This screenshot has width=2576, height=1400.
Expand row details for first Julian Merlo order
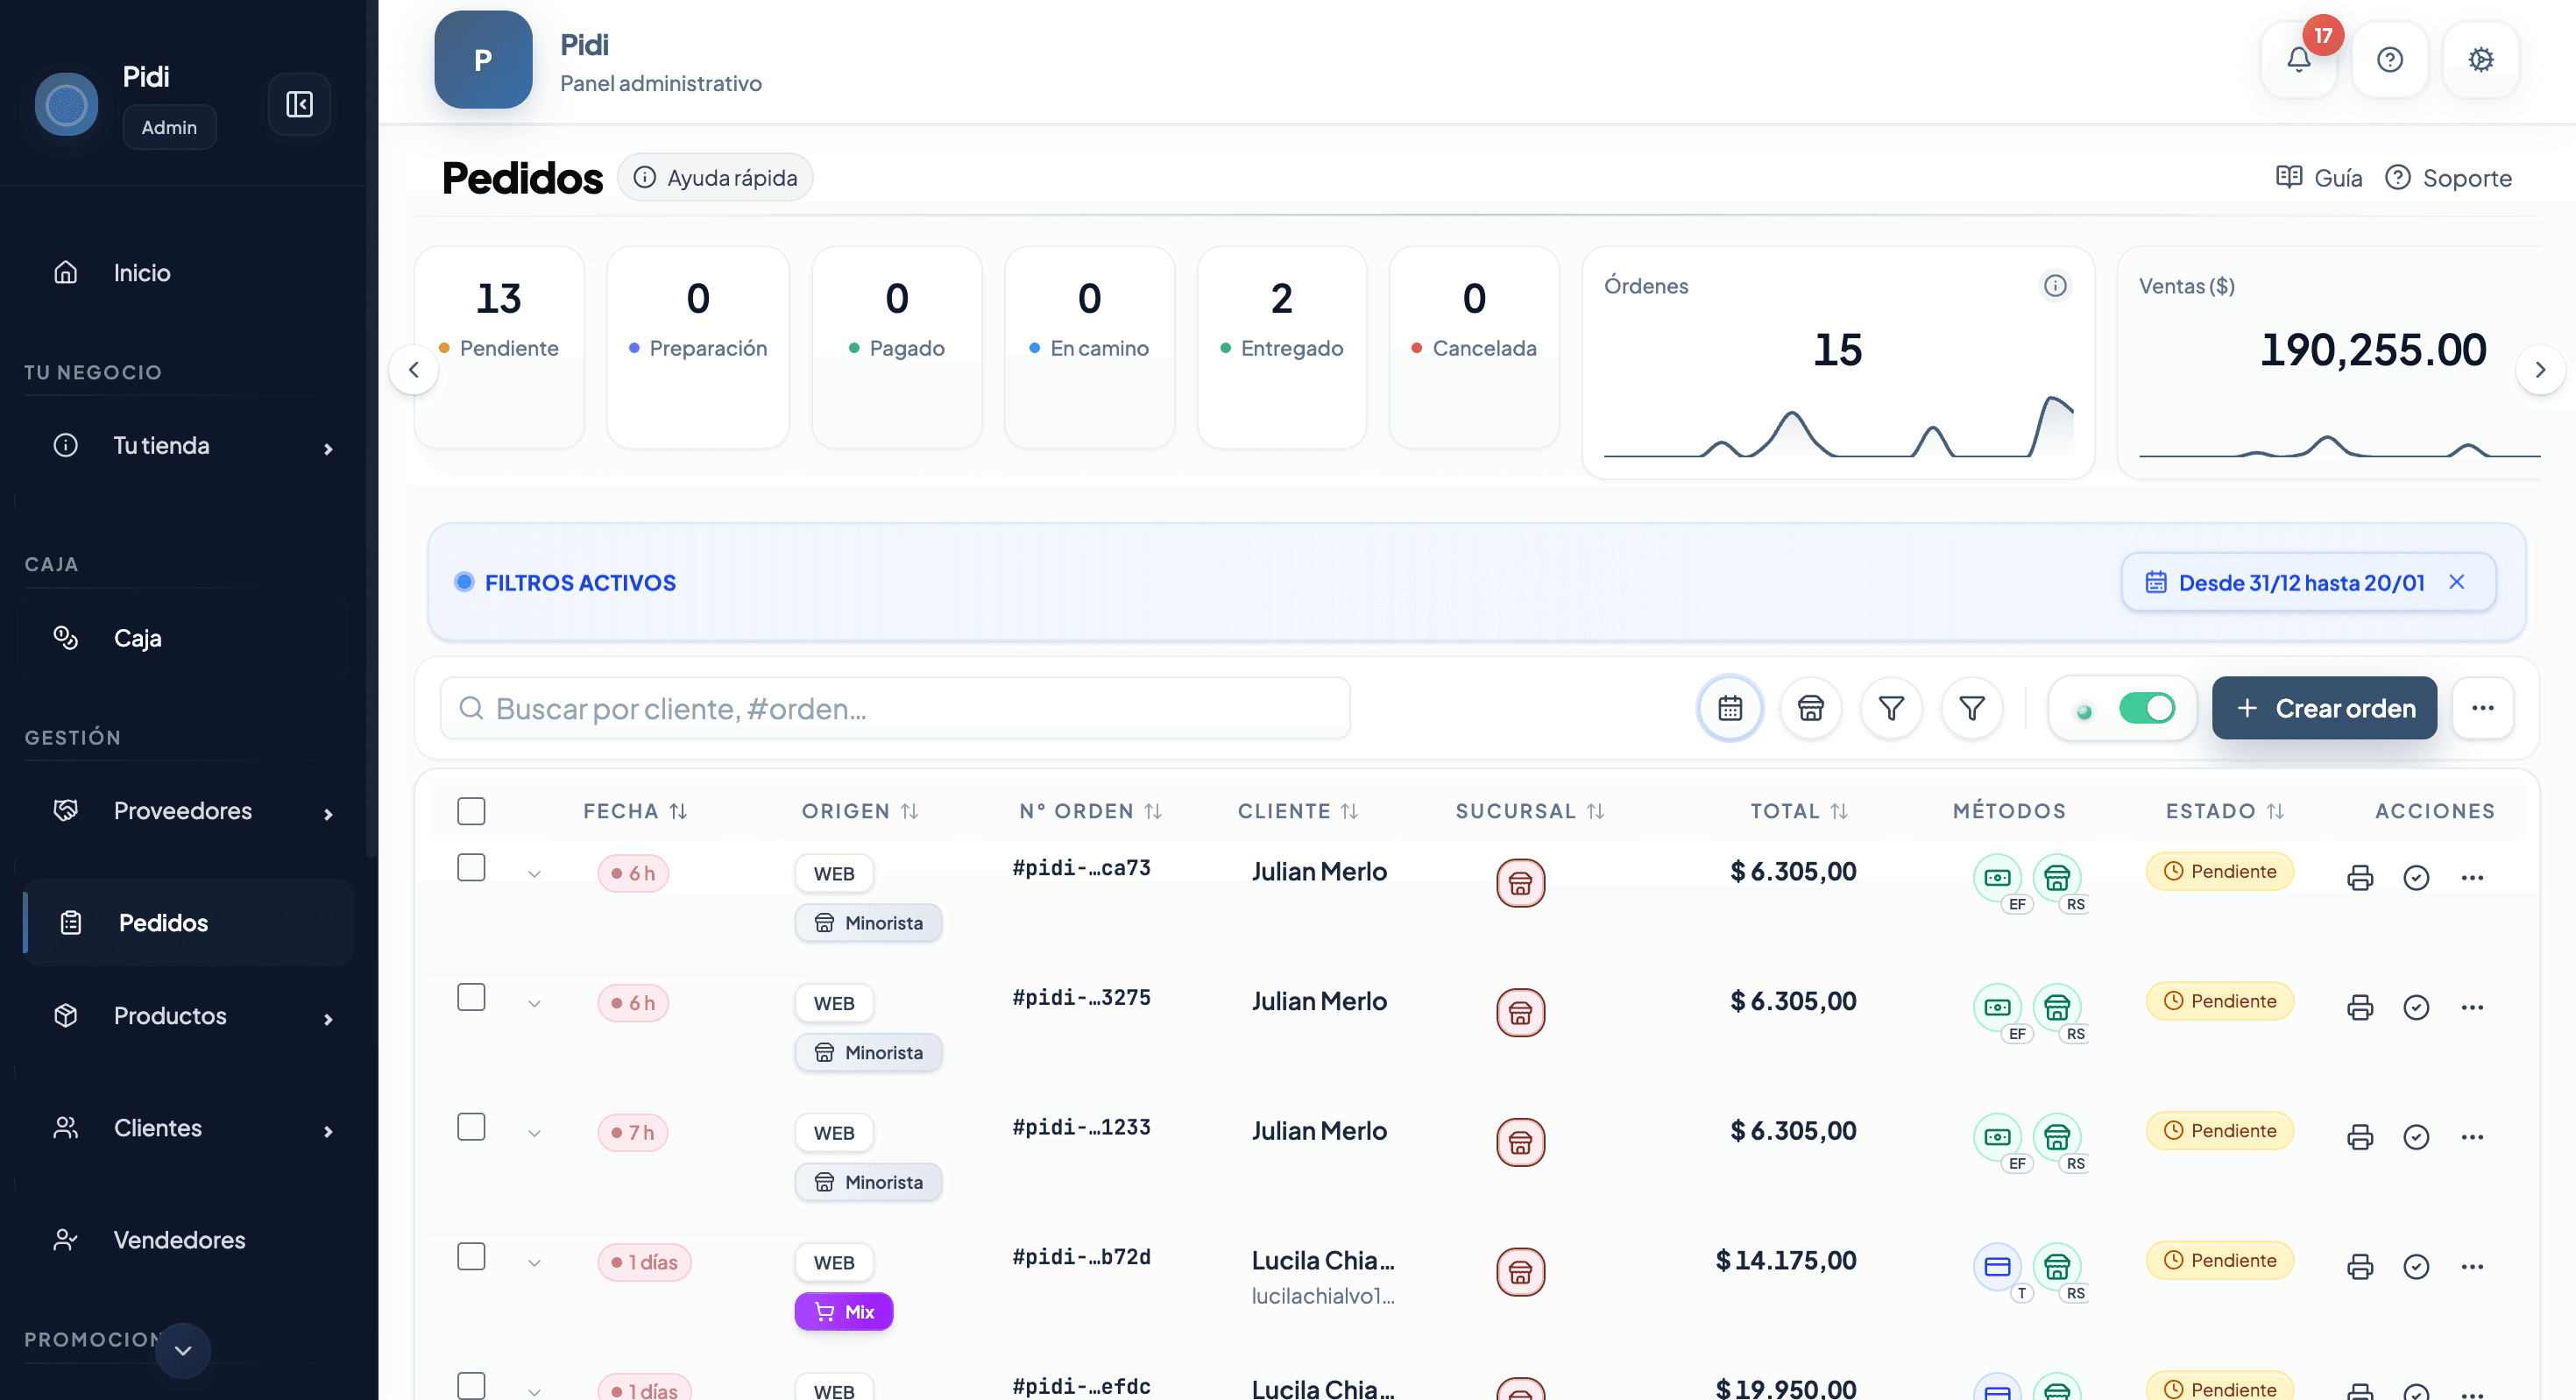[534, 874]
